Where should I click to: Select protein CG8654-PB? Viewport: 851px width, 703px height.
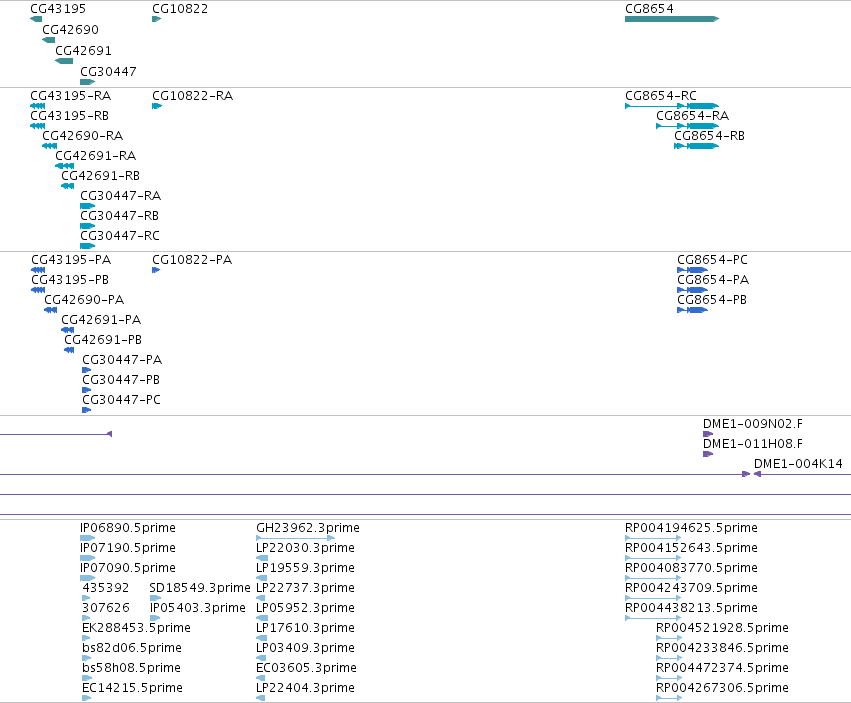click(713, 300)
